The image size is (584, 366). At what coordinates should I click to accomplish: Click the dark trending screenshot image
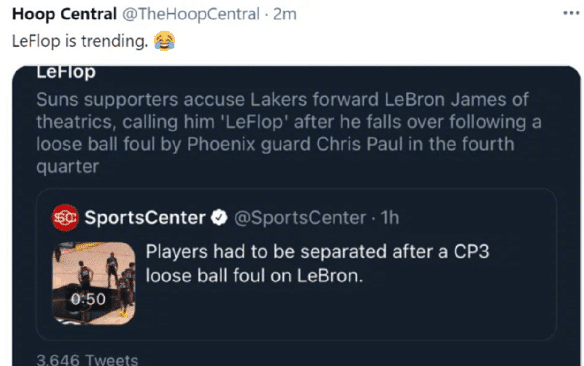(x=296, y=216)
